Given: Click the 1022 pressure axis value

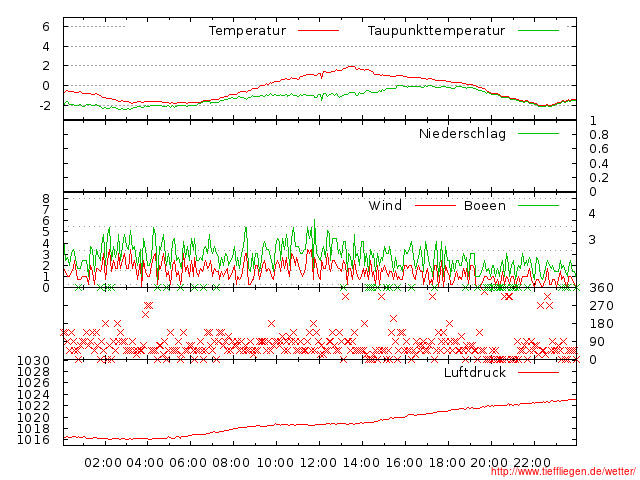Looking at the screenshot, I should click(33, 406).
